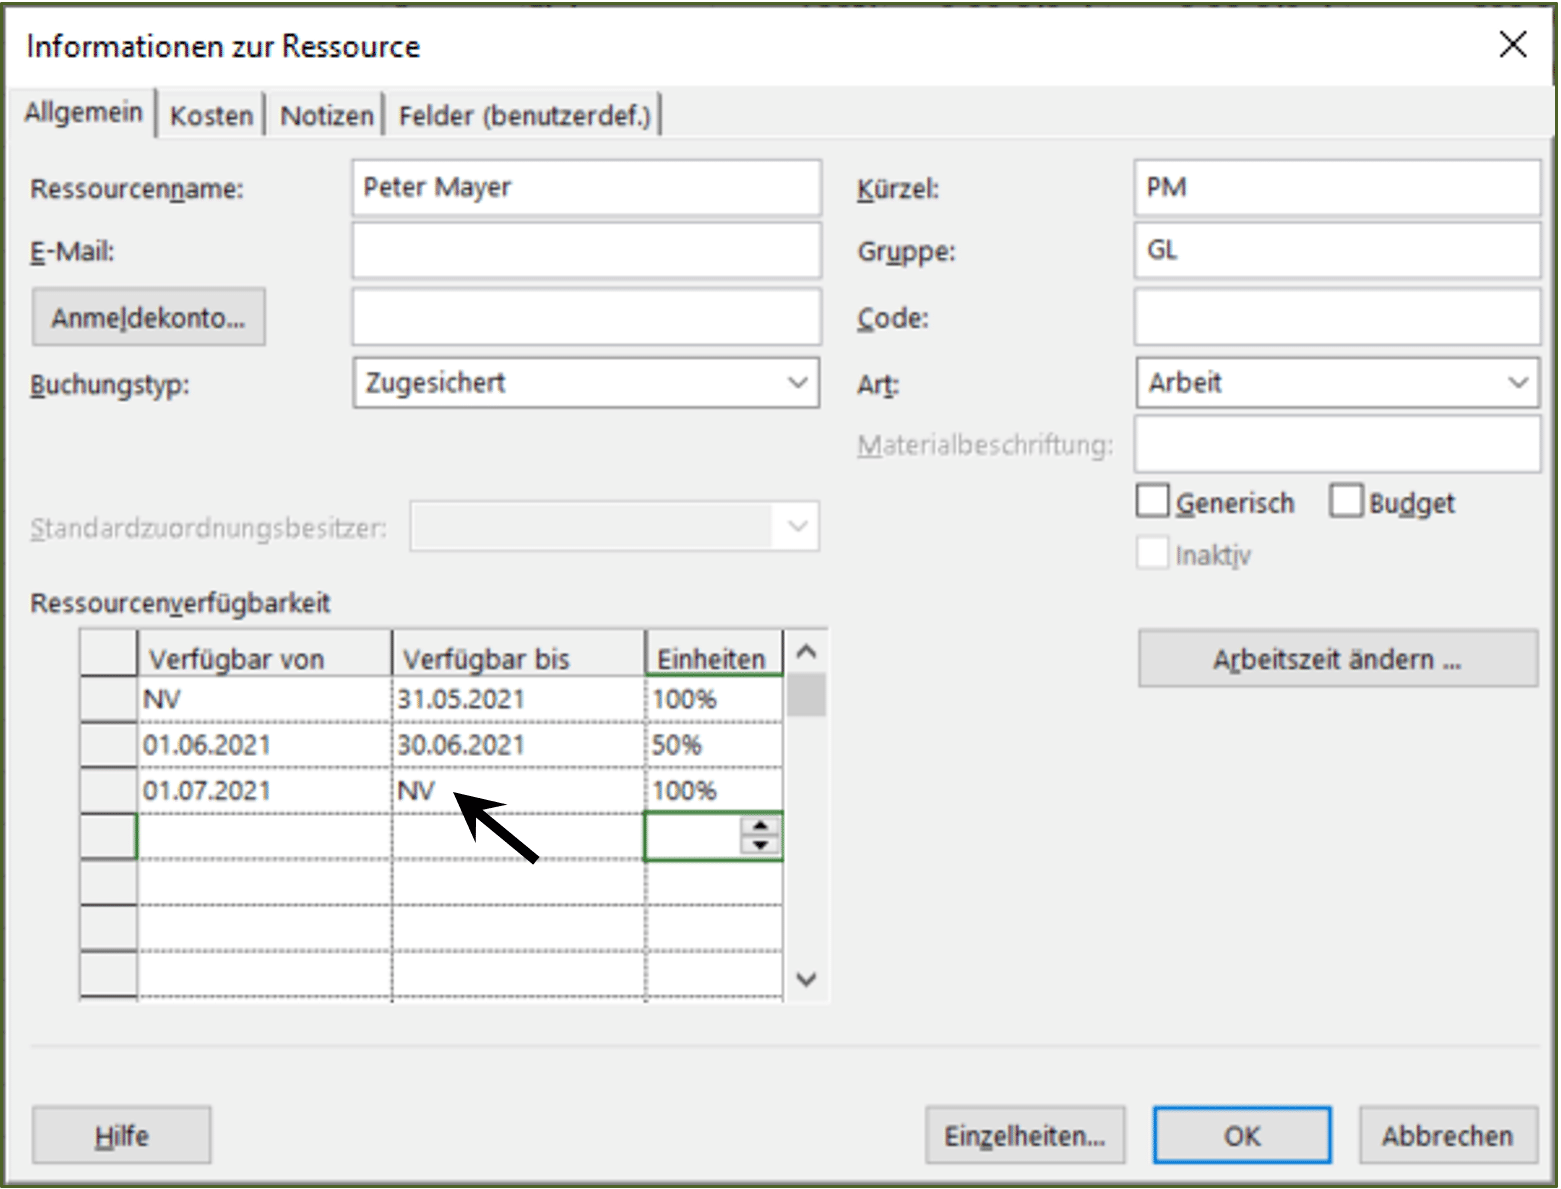Click the Abbrechen button

click(x=1448, y=1135)
